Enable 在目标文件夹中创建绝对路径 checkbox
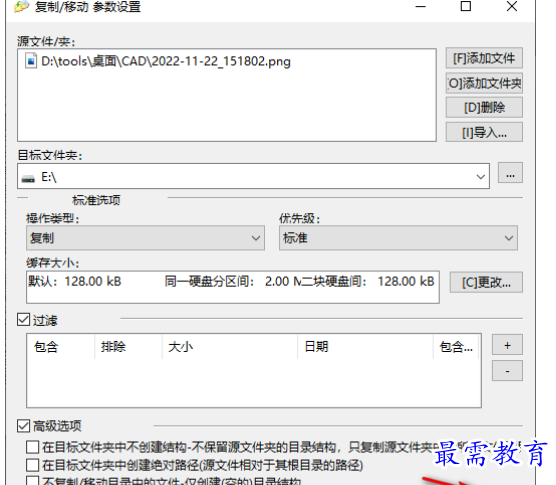 coord(32,465)
